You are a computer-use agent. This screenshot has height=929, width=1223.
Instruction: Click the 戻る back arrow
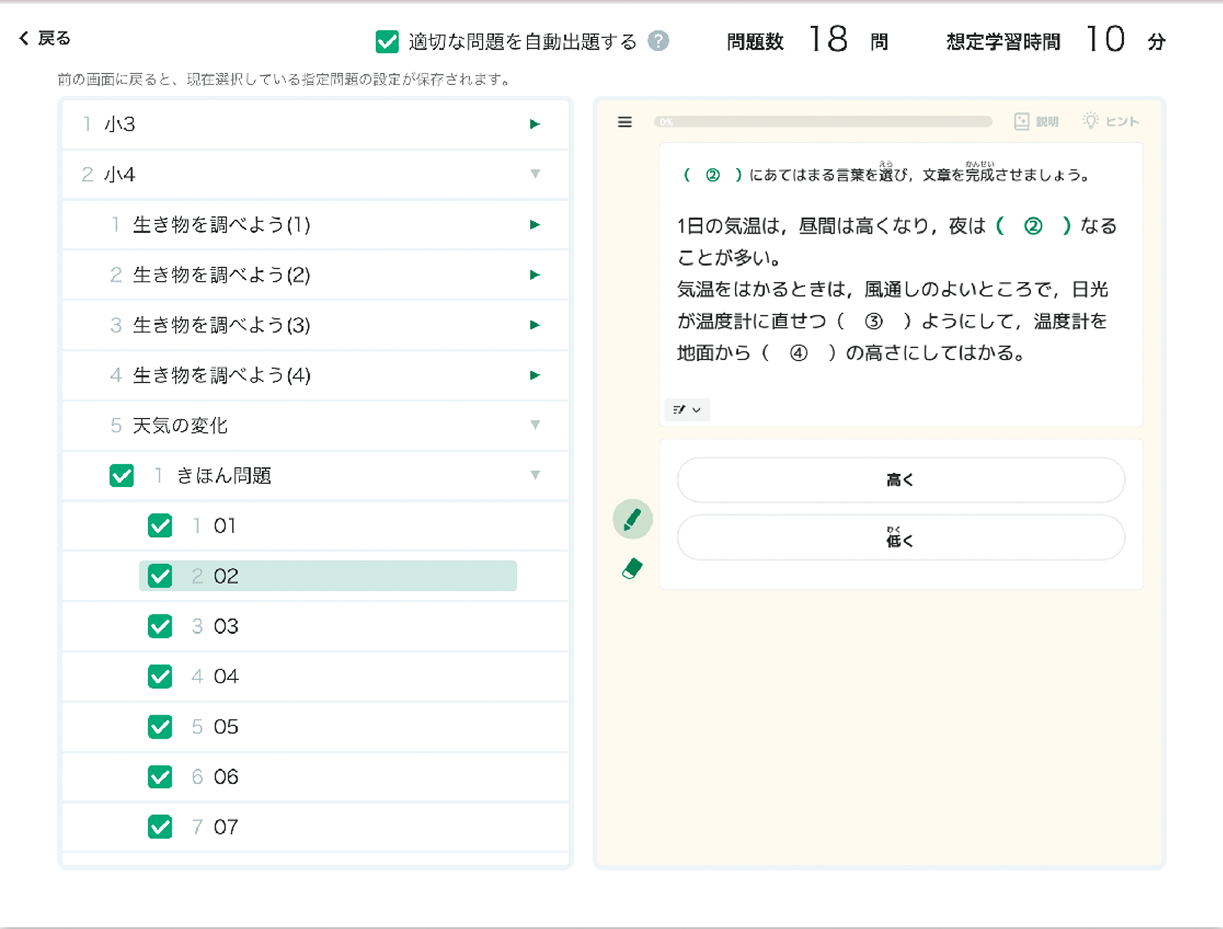click(45, 39)
